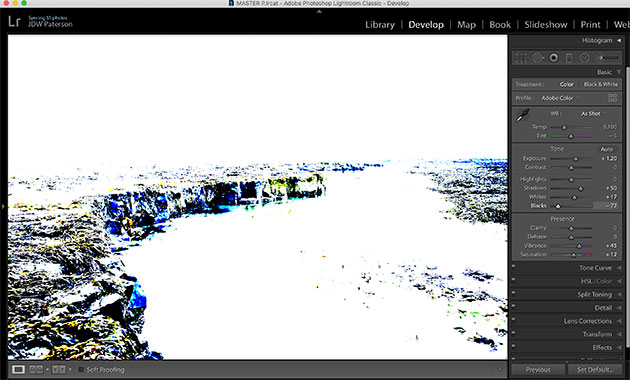Click the Shadows slider handle
630x380 pixels.
581,188
